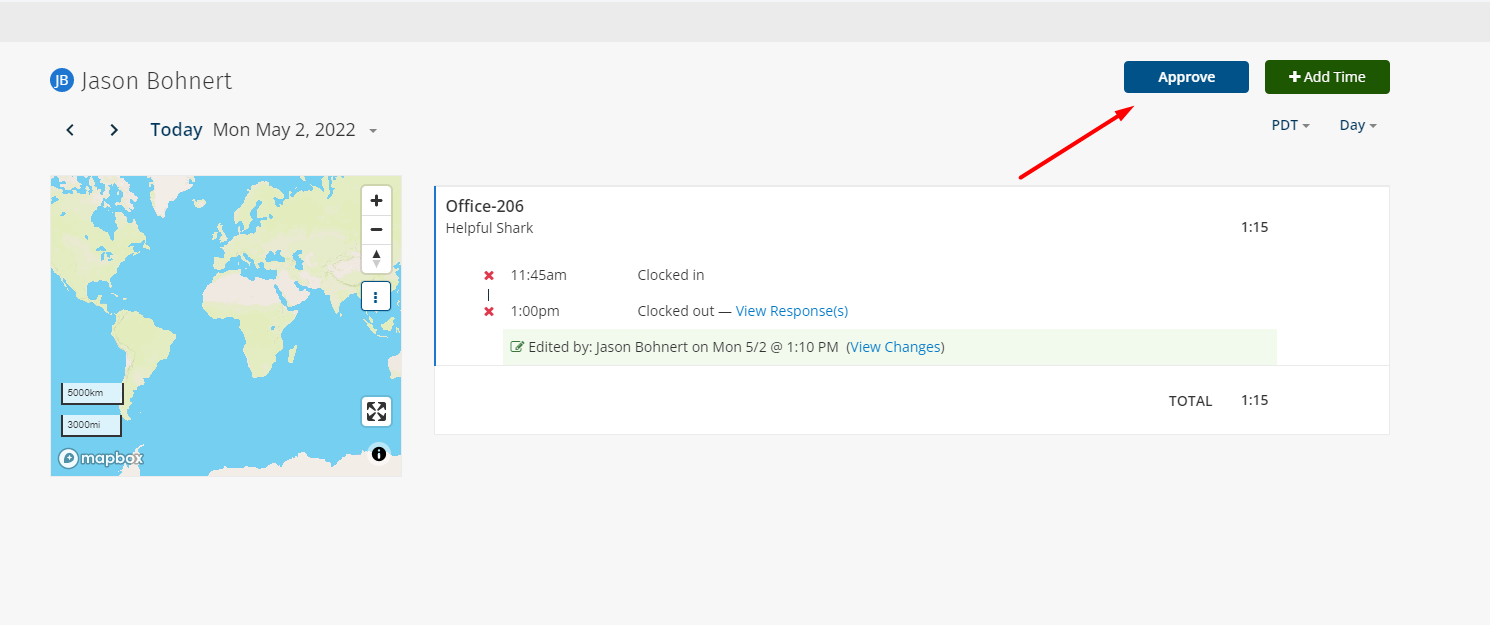
Task: Click the Jason Bohnert name heading
Action: [x=157, y=81]
